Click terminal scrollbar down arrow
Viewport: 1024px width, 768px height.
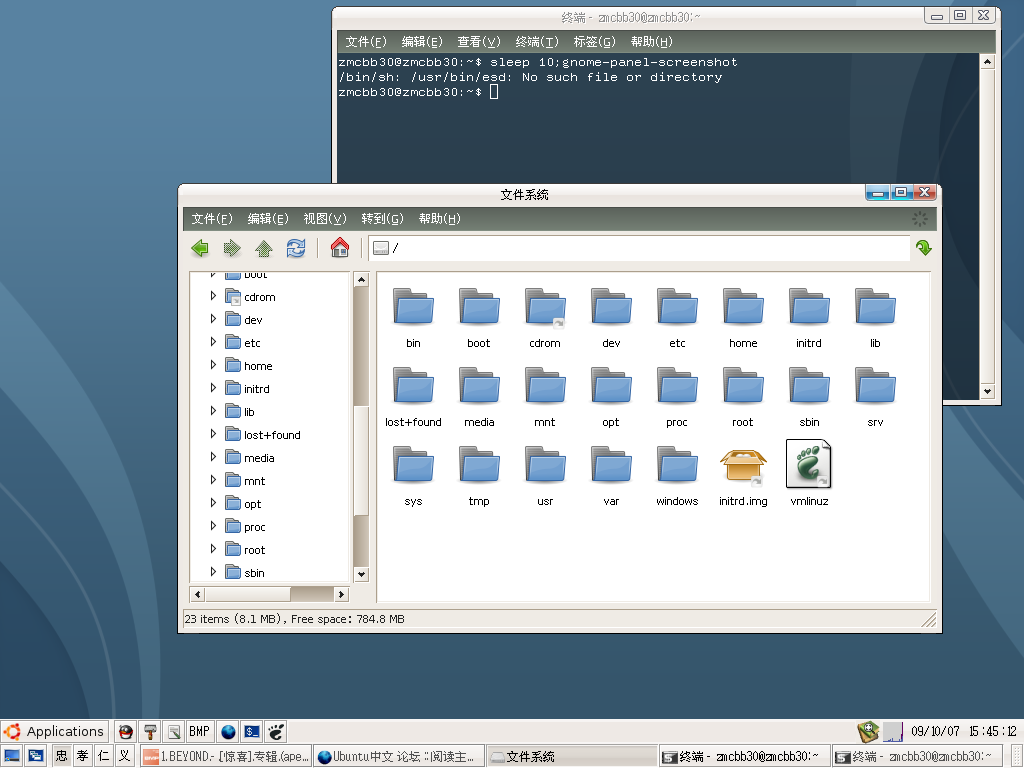click(x=987, y=391)
